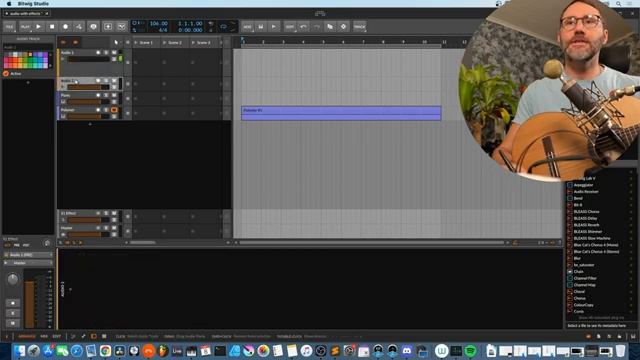Solo the Audio 1 track
Viewport: 640px width, 360px height.
tap(106, 53)
